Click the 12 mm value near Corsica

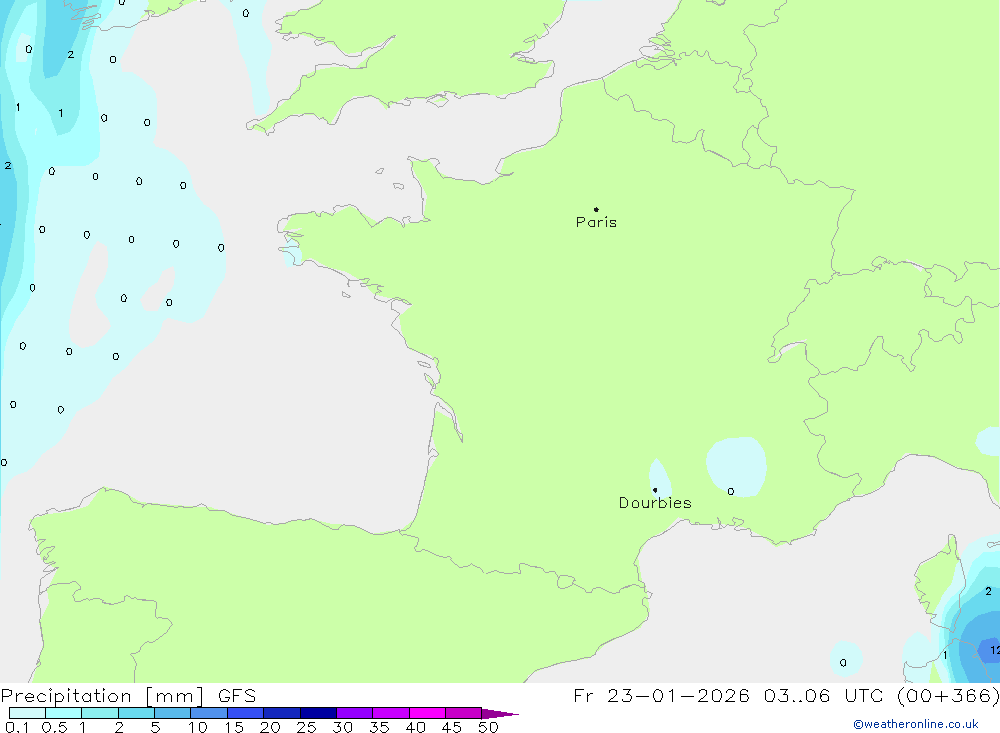pos(994,650)
